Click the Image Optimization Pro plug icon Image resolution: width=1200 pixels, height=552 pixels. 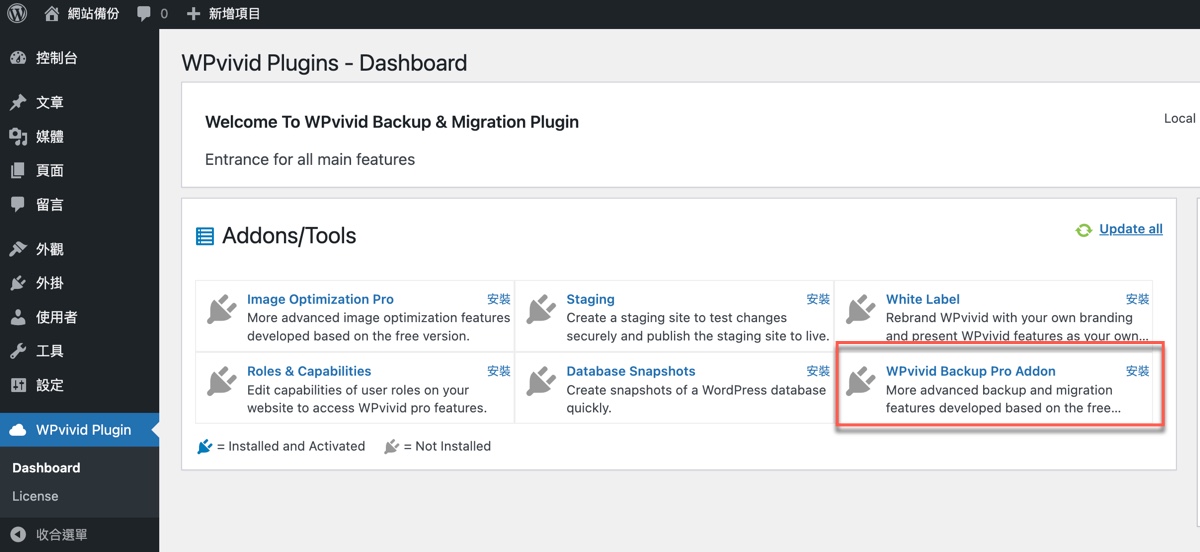222,309
